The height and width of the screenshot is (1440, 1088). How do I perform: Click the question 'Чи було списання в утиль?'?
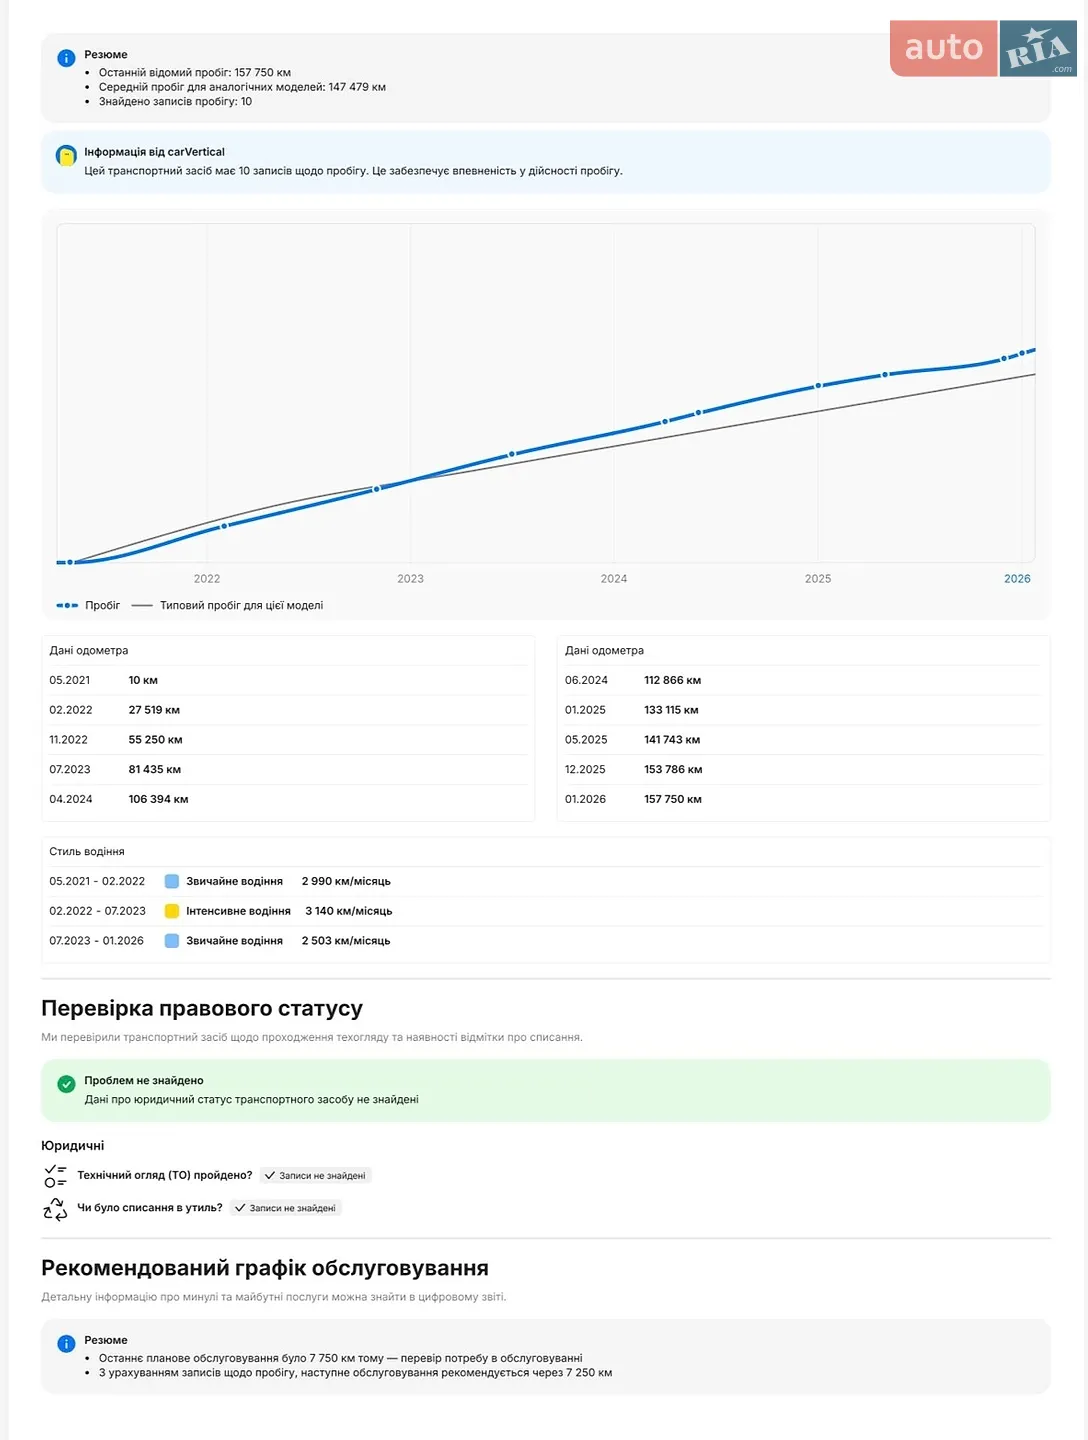pyautogui.click(x=150, y=1208)
